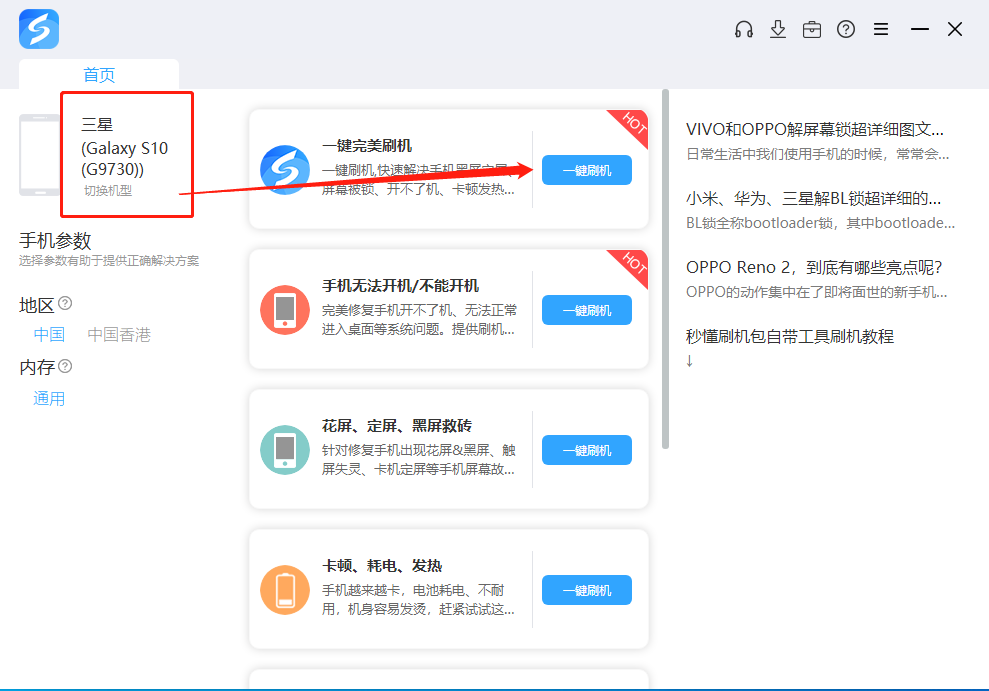This screenshot has height=691, width=989.
Task: Click summary 日常生活中我们使用手机的时候
Action: click(817, 154)
